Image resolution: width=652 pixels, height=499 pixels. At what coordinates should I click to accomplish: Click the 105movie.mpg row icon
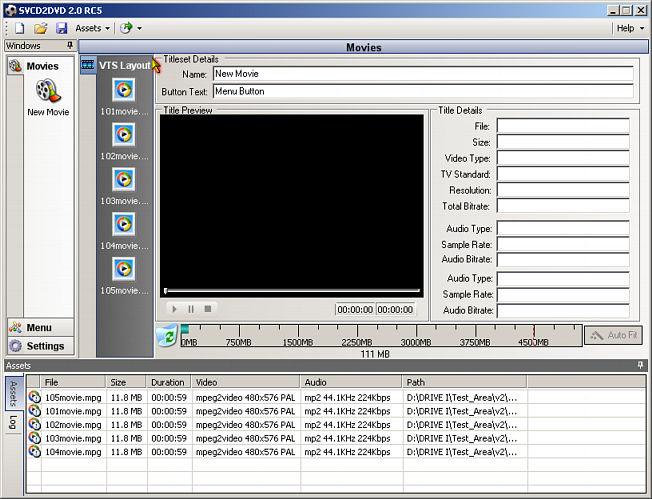point(35,397)
